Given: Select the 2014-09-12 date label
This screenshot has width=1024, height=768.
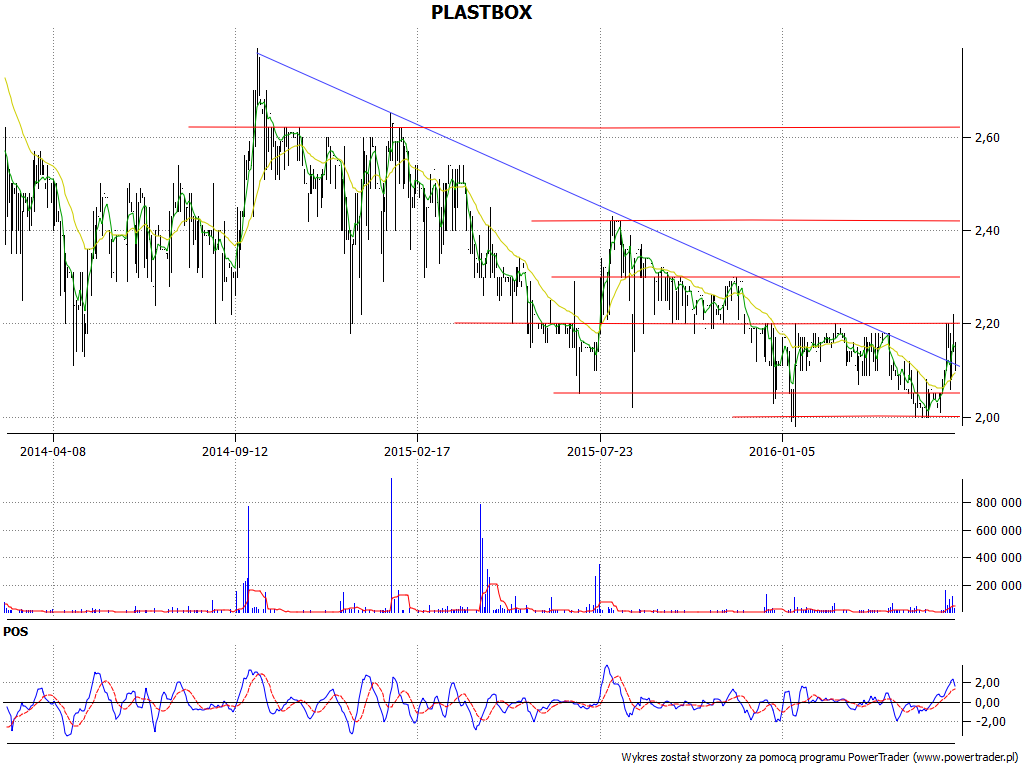Looking at the screenshot, I should click(x=235, y=451).
